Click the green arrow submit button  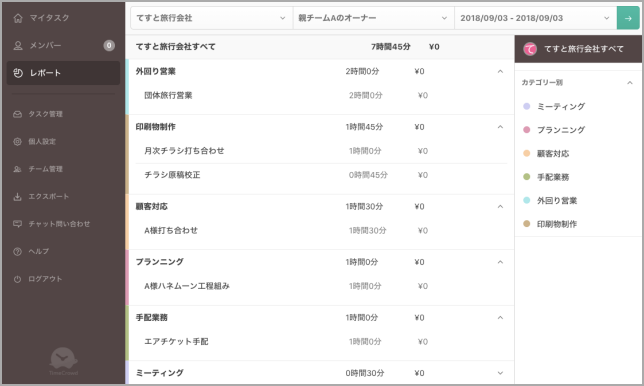(628, 18)
